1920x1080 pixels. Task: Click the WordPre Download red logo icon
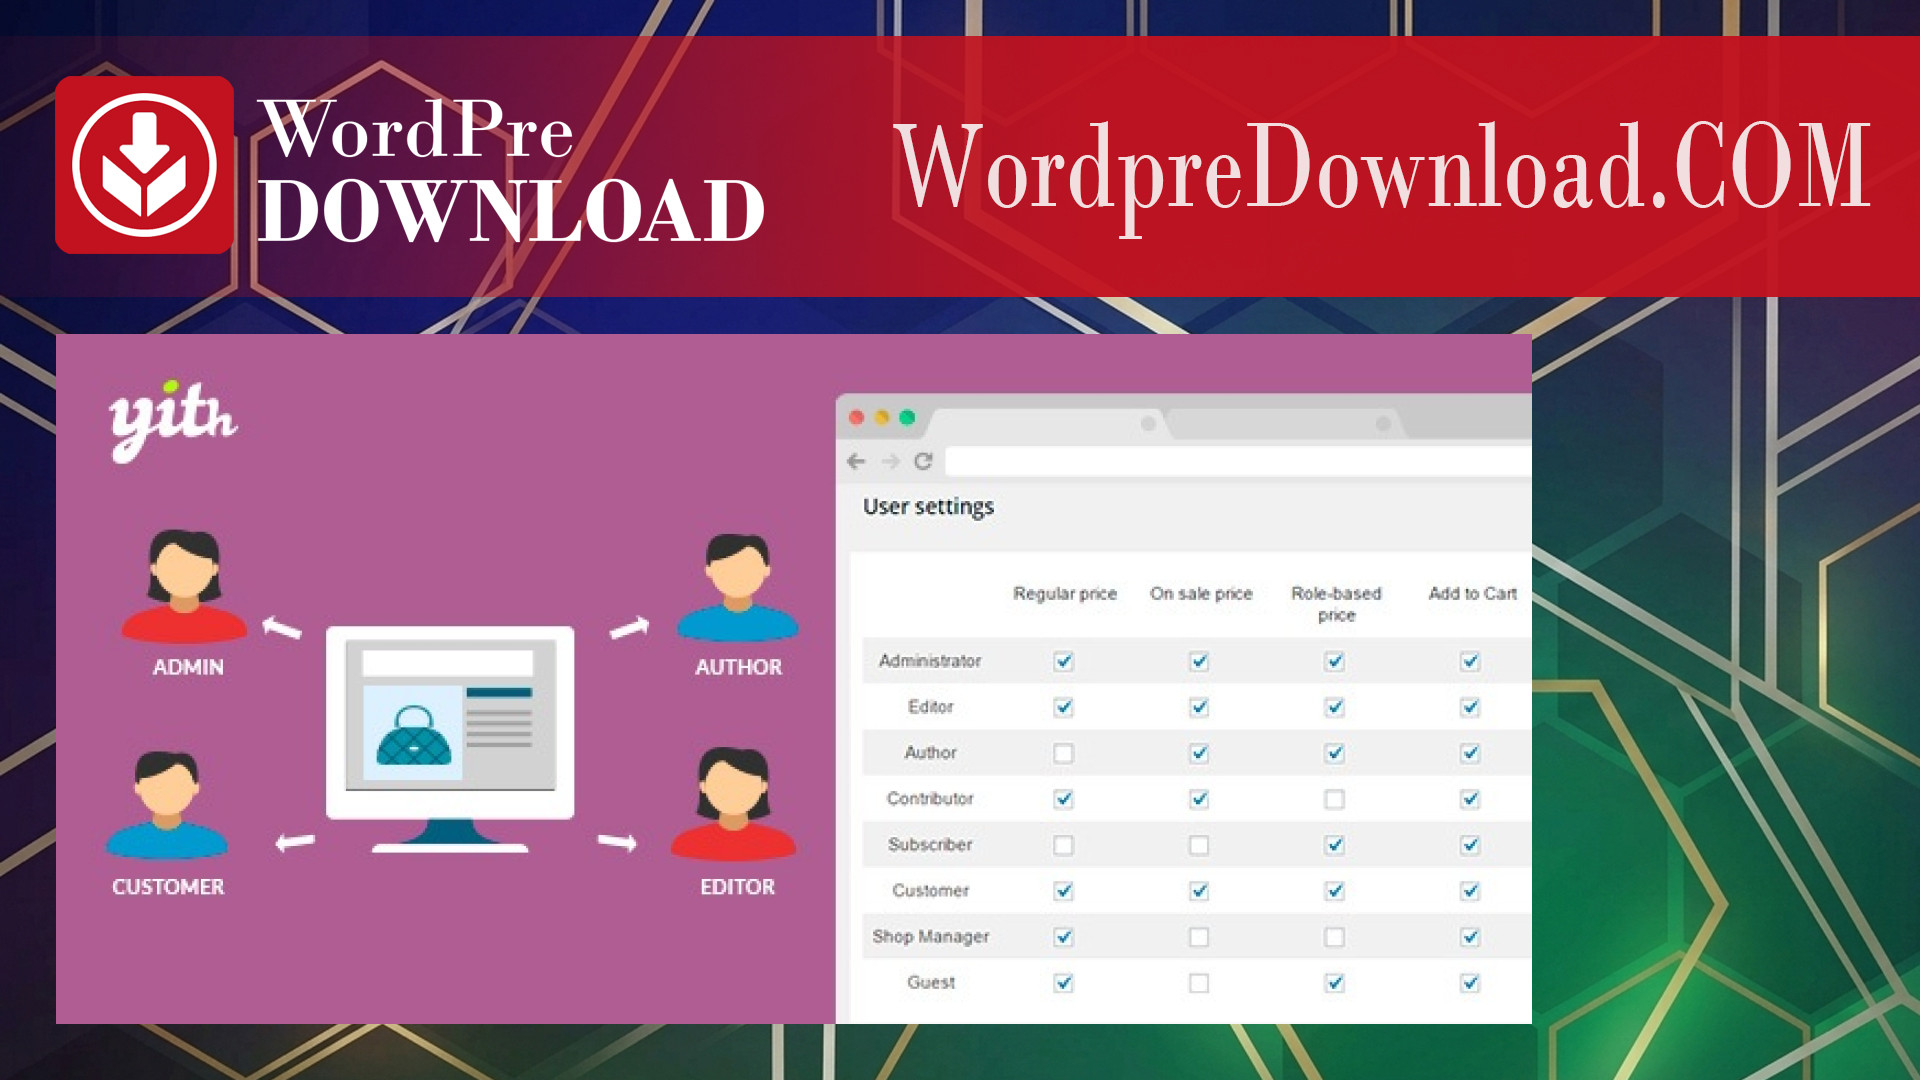pos(145,165)
